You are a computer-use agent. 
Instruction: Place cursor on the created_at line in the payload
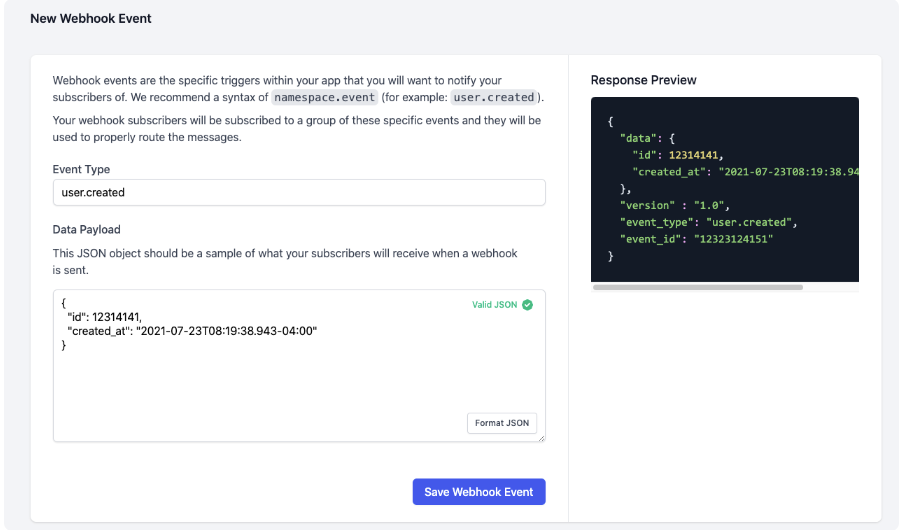click(x=190, y=330)
